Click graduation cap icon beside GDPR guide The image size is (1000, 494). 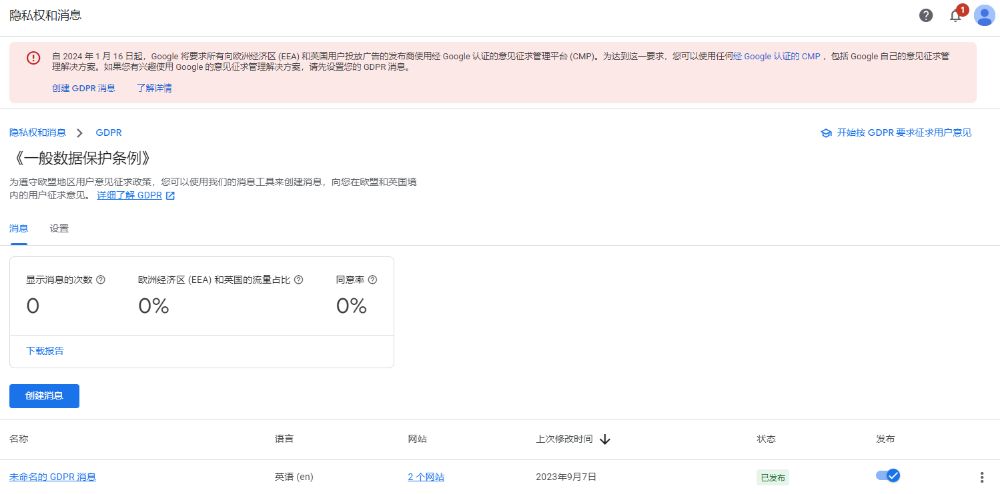(x=826, y=133)
